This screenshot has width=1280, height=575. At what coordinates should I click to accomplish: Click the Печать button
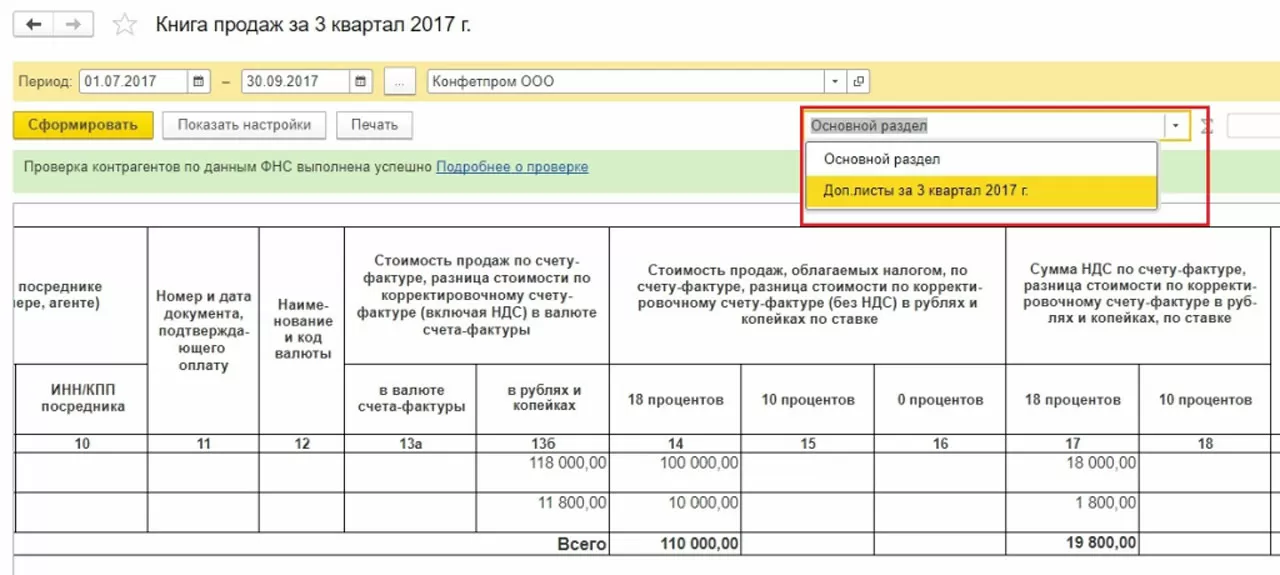374,125
